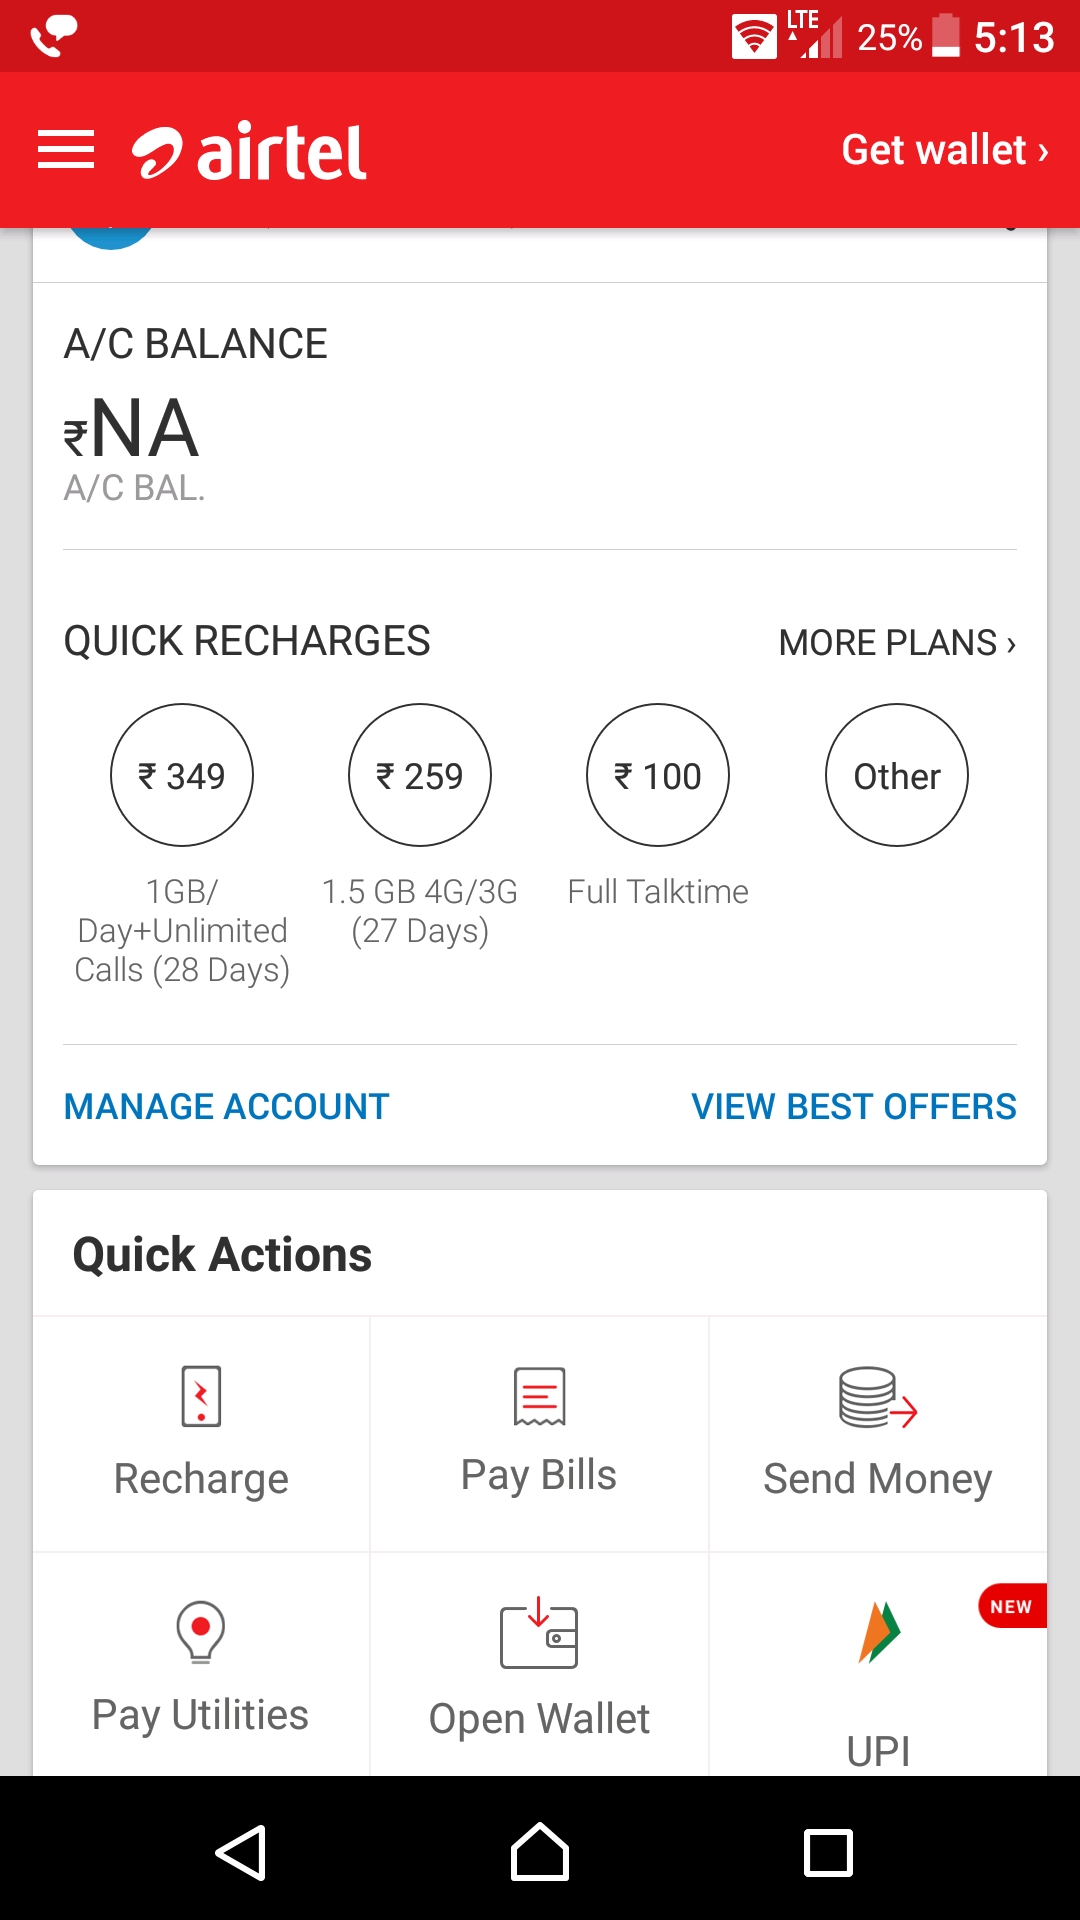
Task: Select the ₹ 259 recharge plan
Action: 420,776
